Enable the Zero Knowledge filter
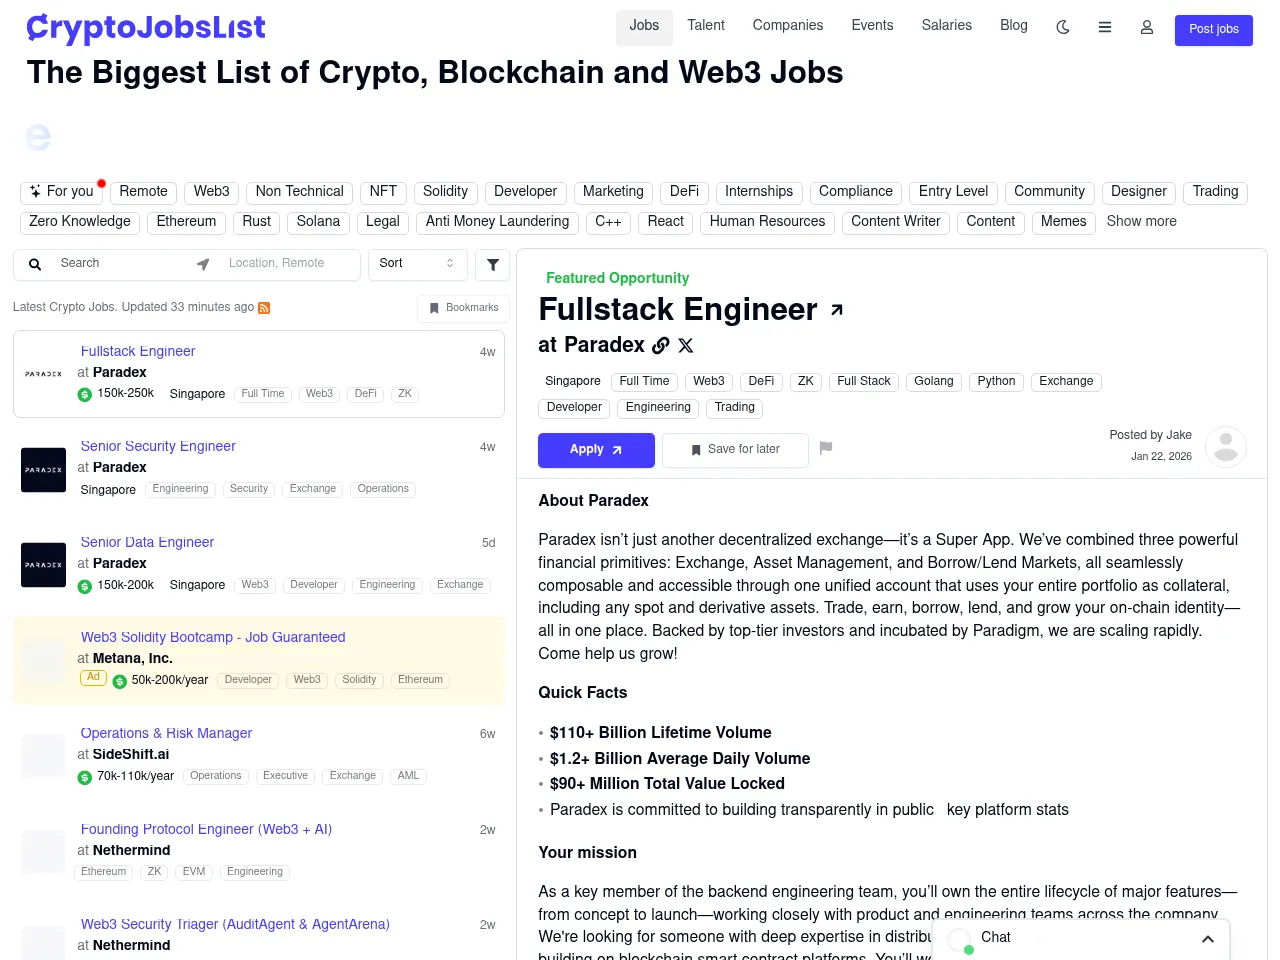 coord(79,221)
